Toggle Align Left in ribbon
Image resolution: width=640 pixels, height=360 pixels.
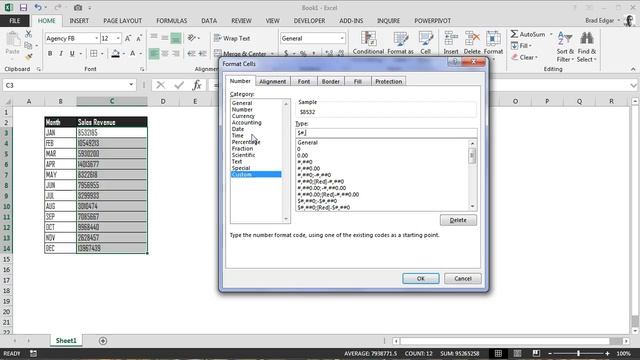154,53
